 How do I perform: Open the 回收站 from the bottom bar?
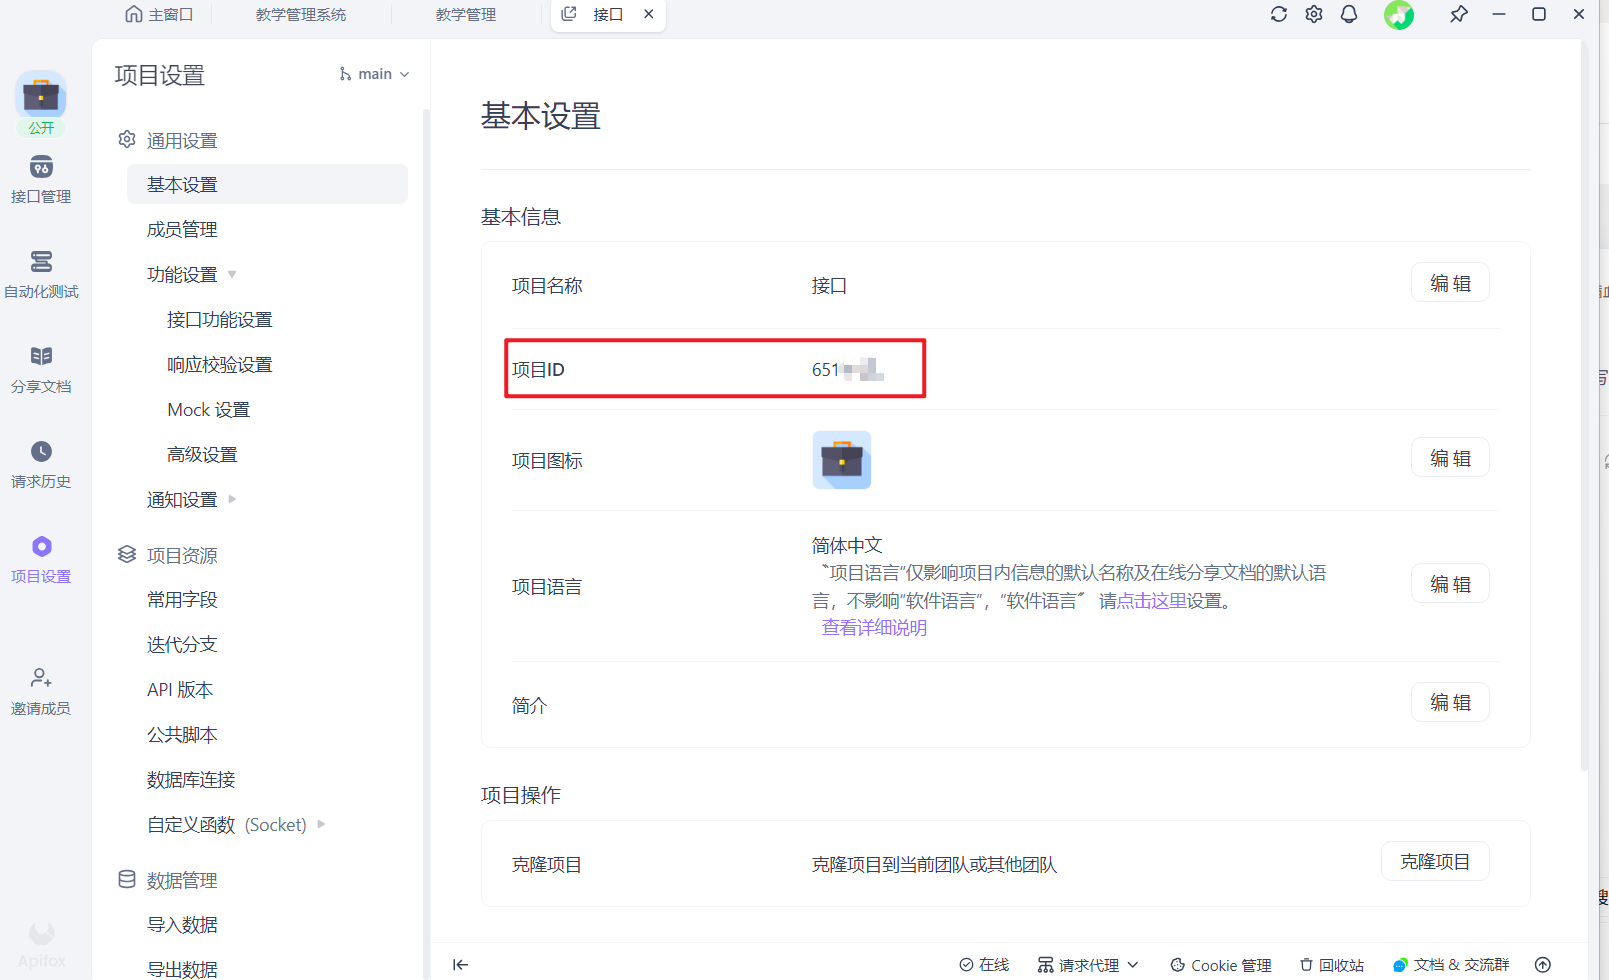click(1332, 964)
